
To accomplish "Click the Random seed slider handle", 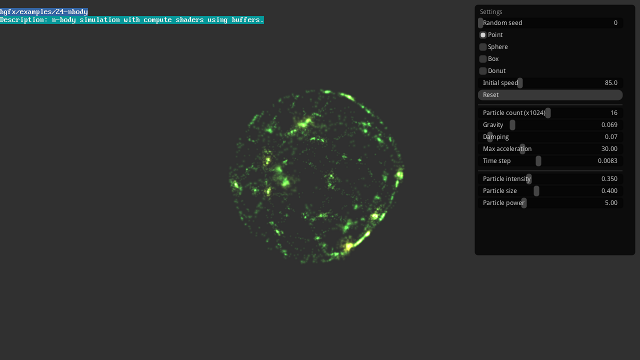I will click(x=480, y=23).
